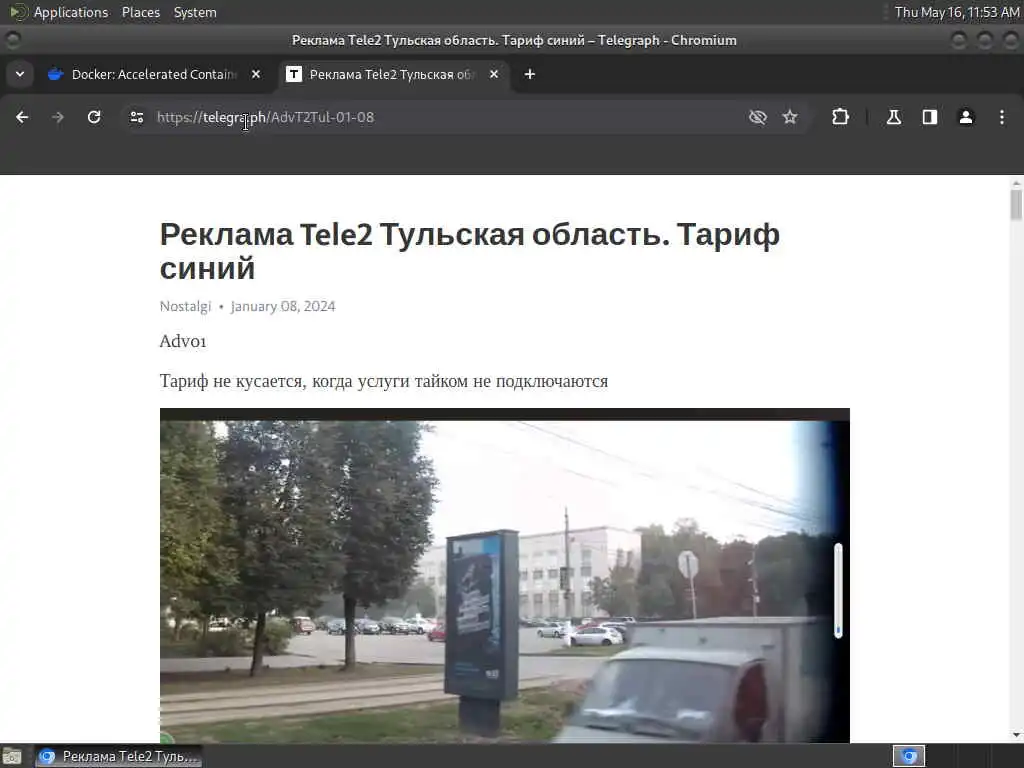Click the window menu button on title bar
This screenshot has width=1024, height=768.
pos(12,40)
